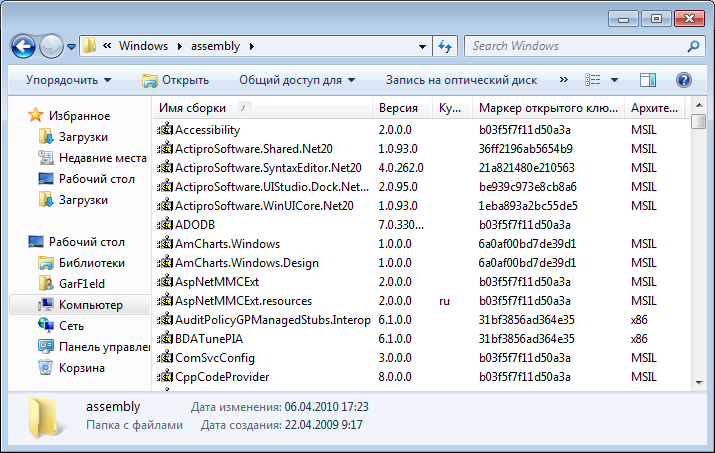Open Панель управления in sidebar

[104, 347]
